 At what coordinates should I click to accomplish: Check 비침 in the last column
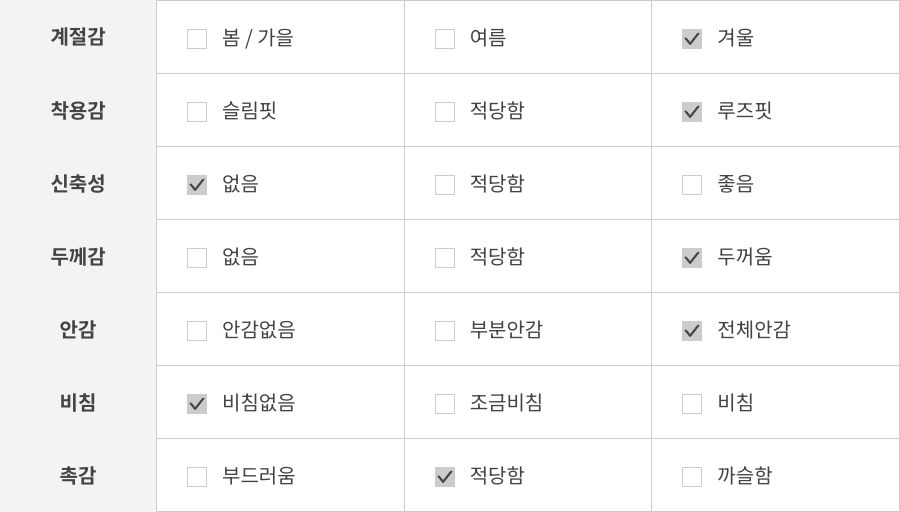[x=692, y=404]
